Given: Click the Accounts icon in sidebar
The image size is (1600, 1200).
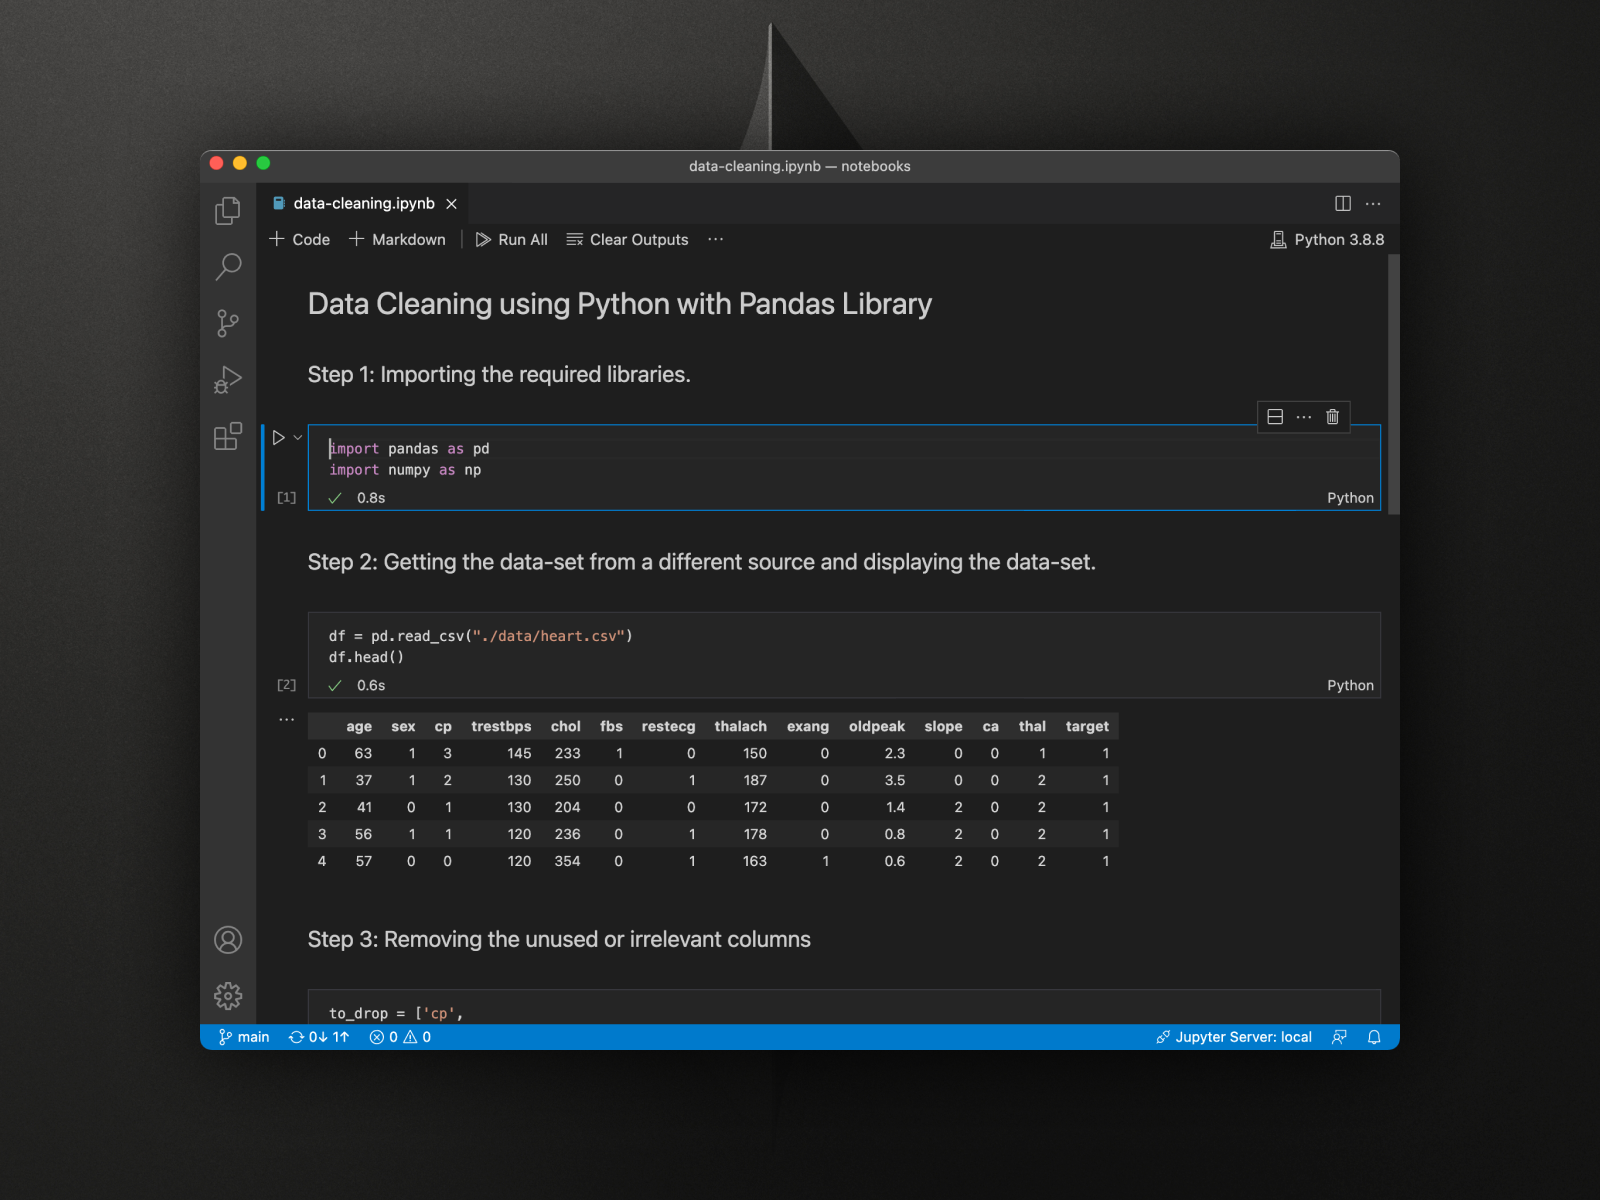Looking at the screenshot, I should pyautogui.click(x=228, y=940).
